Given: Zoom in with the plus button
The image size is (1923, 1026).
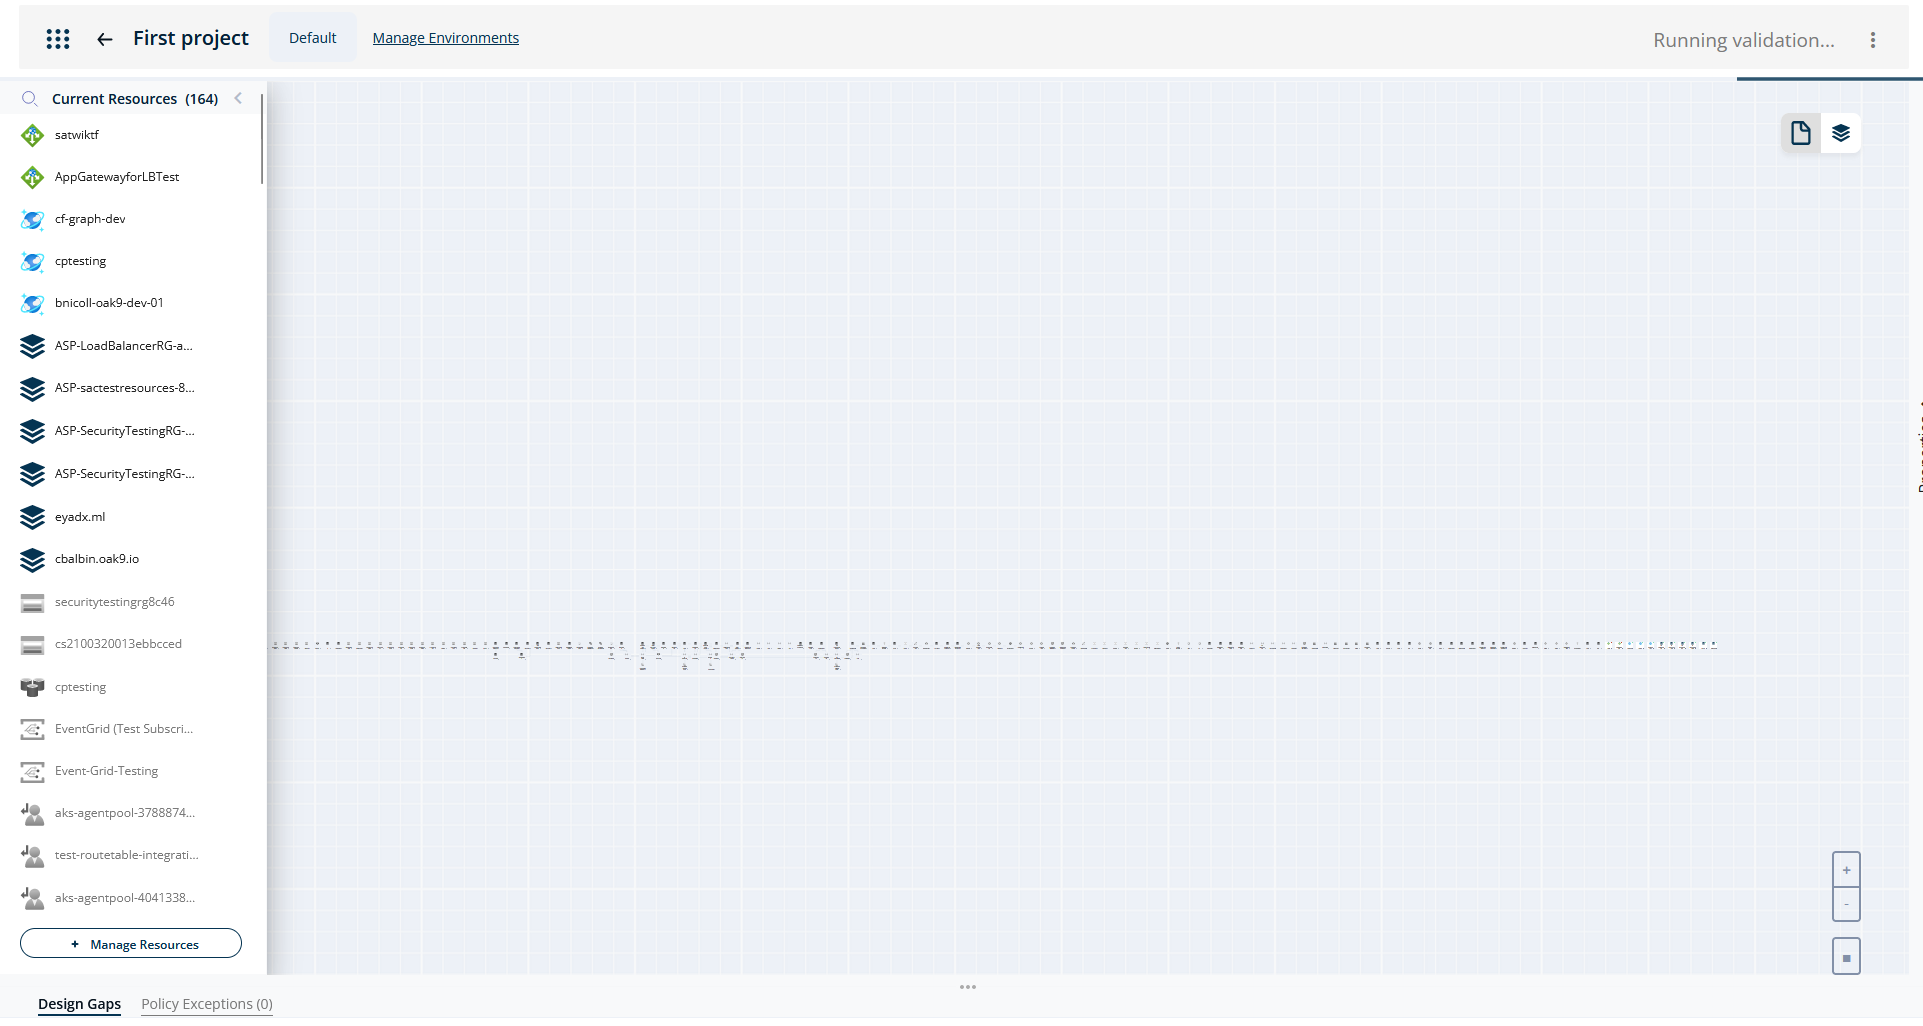Looking at the screenshot, I should click(x=1846, y=870).
